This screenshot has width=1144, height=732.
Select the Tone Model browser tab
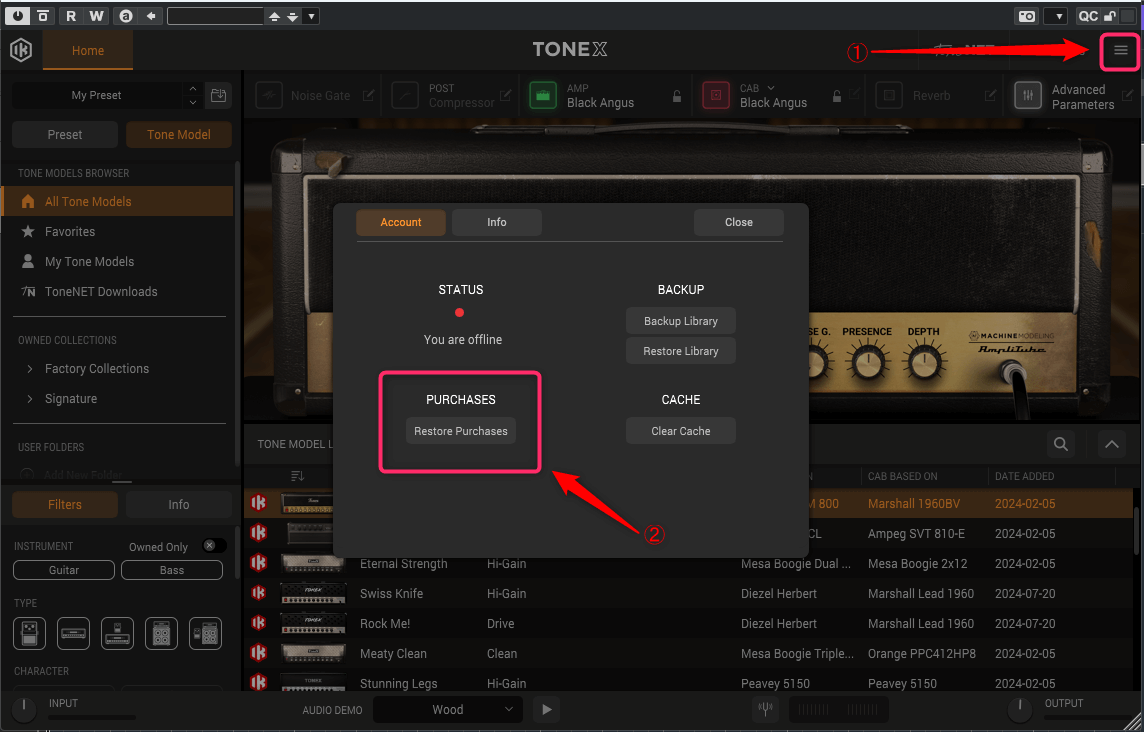(179, 134)
